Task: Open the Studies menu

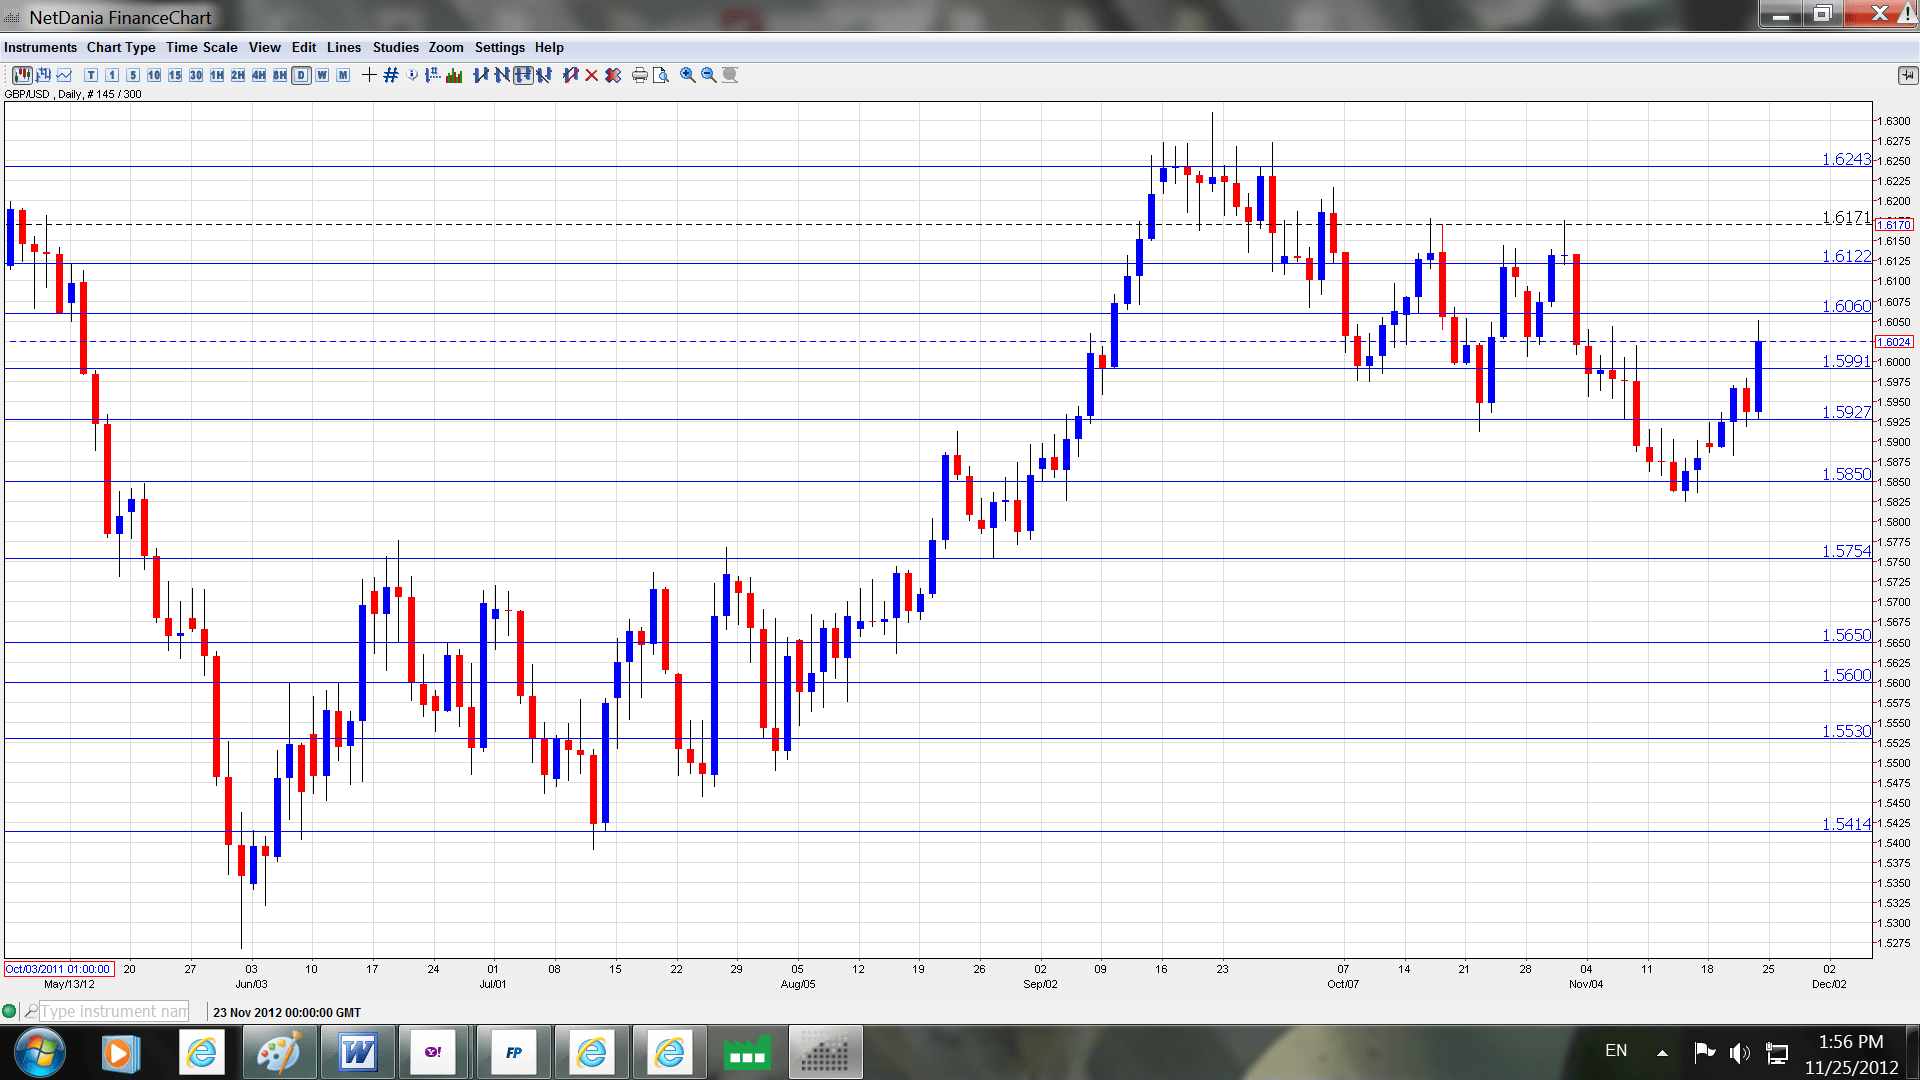Action: (396, 47)
